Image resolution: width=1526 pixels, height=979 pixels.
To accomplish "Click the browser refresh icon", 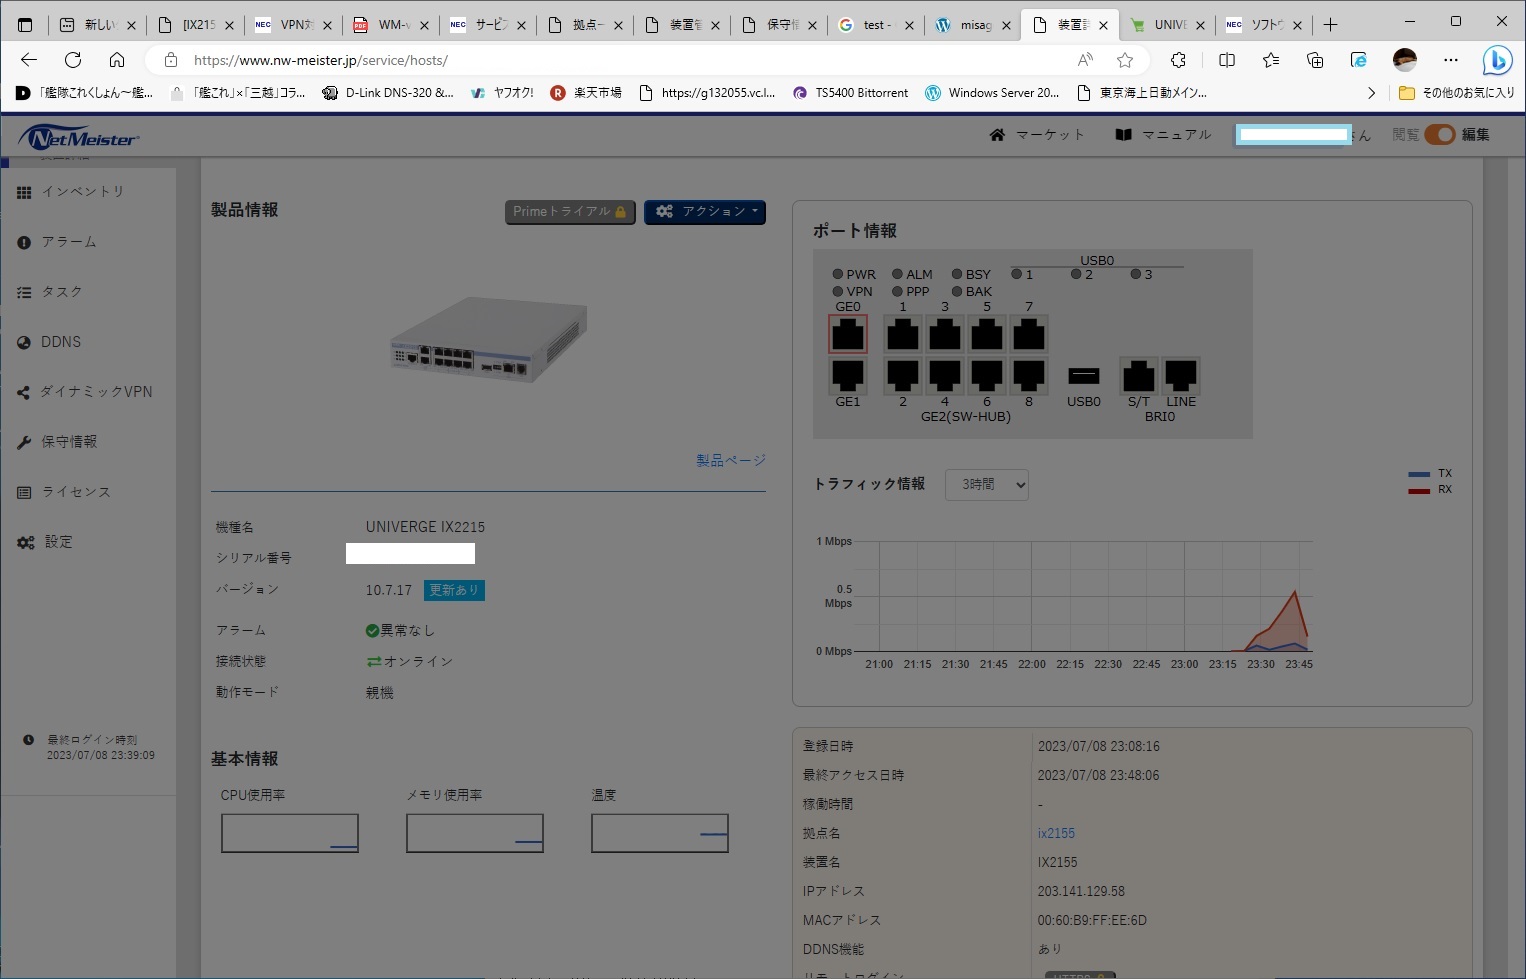I will 73,60.
